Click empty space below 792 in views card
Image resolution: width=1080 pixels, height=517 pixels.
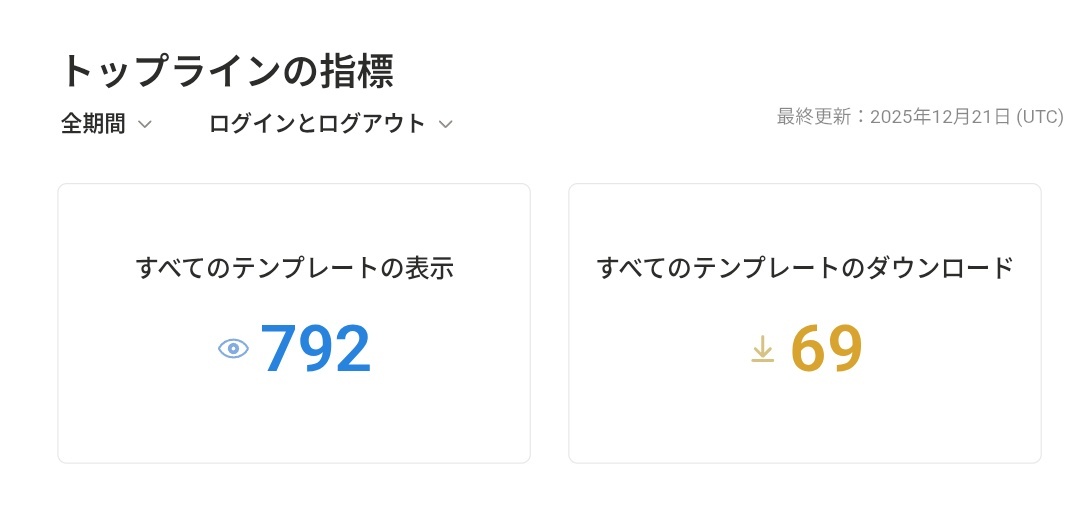tap(294, 422)
